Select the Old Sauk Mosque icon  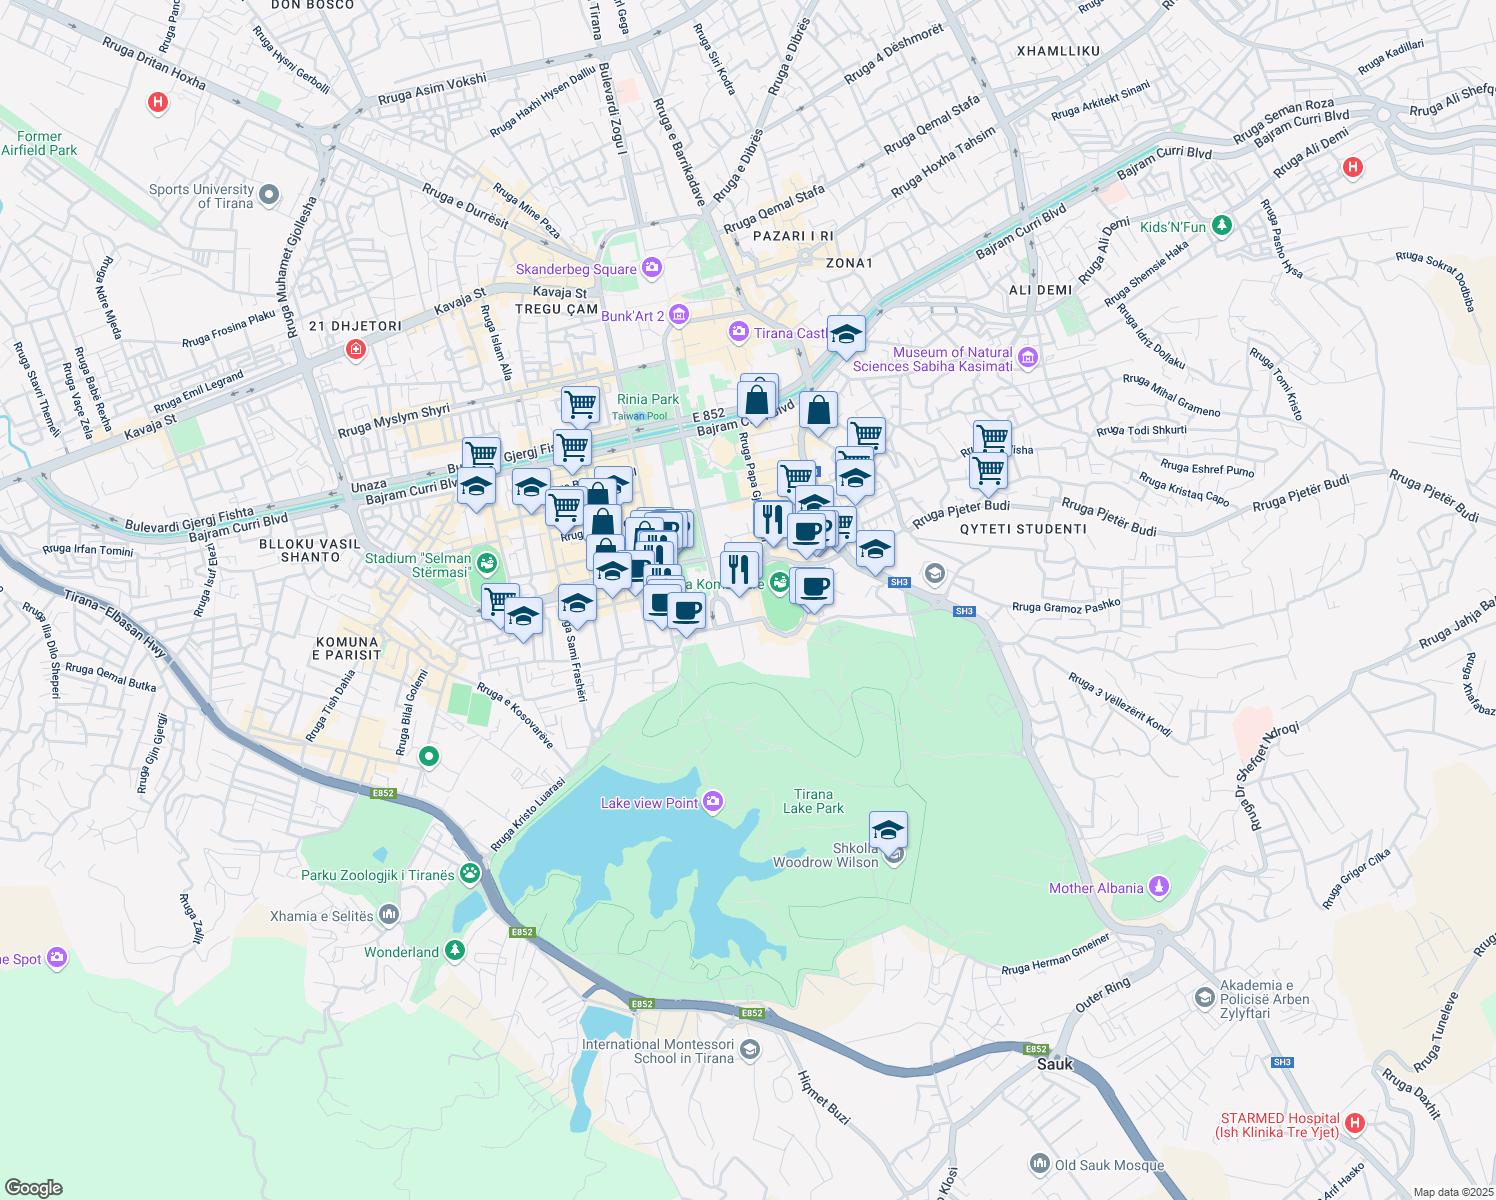coord(1039,1164)
